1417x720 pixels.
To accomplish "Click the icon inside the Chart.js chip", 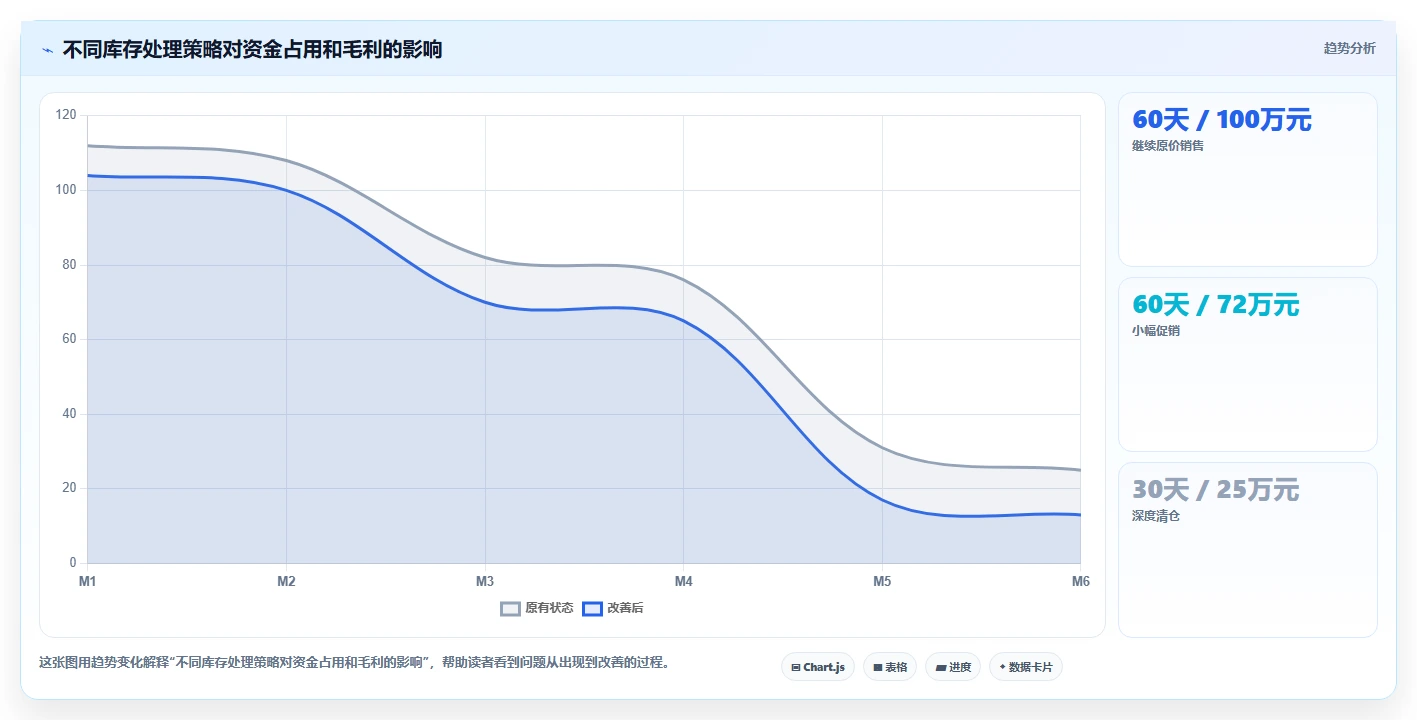I will [x=795, y=667].
